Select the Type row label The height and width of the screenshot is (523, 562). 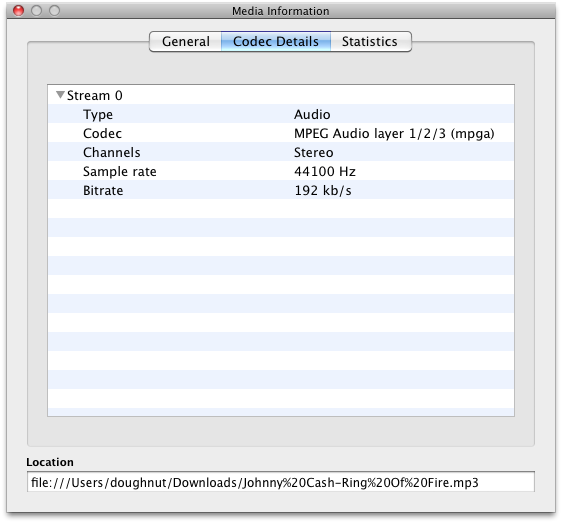pyautogui.click(x=98, y=114)
